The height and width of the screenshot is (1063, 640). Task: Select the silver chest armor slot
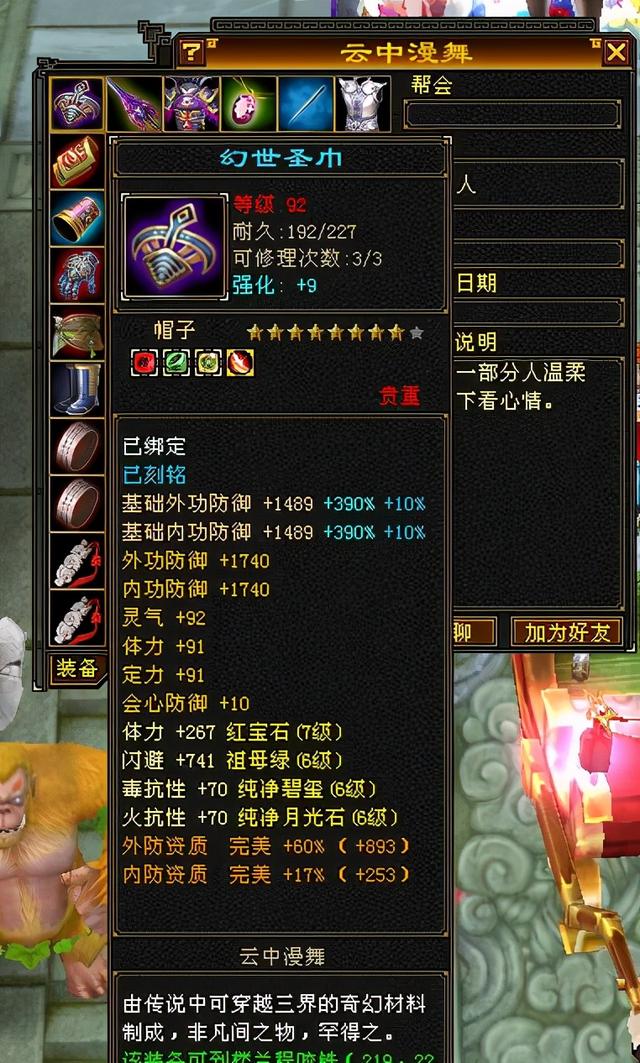pyautogui.click(x=363, y=104)
